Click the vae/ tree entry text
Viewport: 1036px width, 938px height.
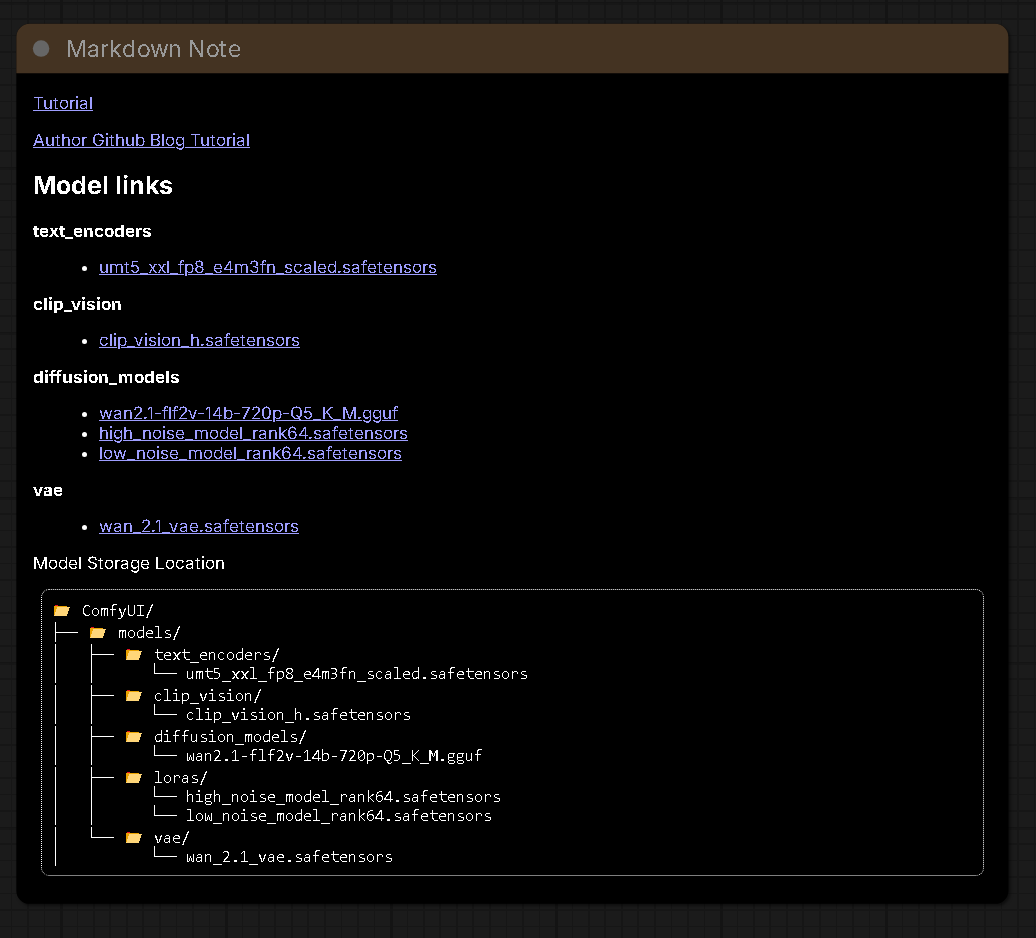point(172,838)
